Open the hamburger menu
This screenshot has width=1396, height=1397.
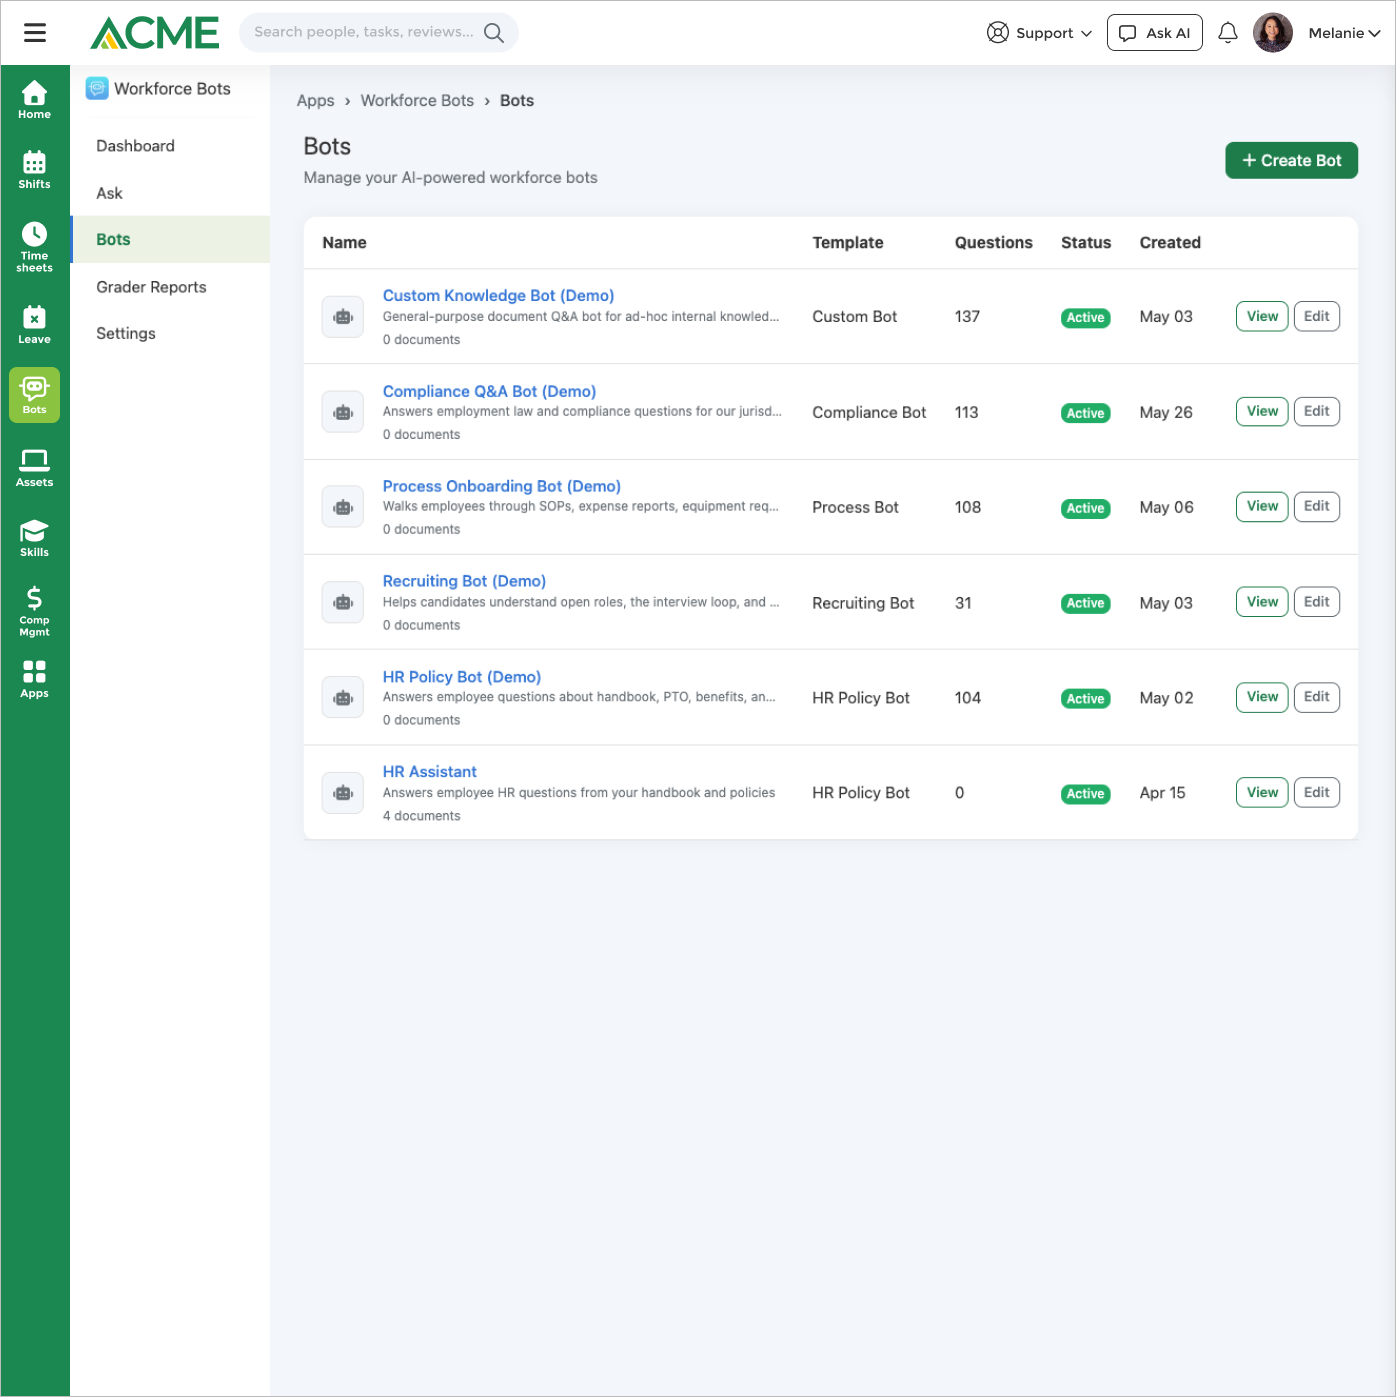[35, 33]
